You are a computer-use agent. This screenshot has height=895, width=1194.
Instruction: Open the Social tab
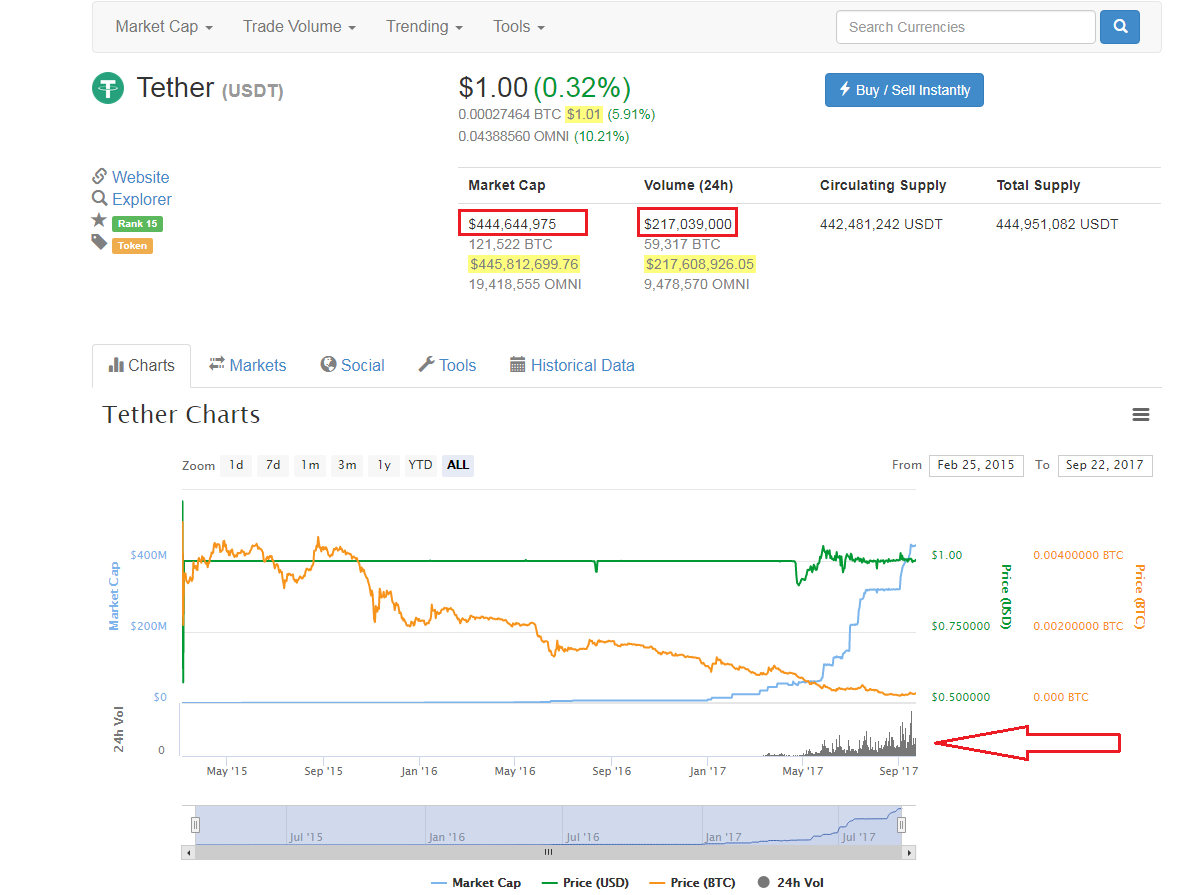(x=353, y=366)
